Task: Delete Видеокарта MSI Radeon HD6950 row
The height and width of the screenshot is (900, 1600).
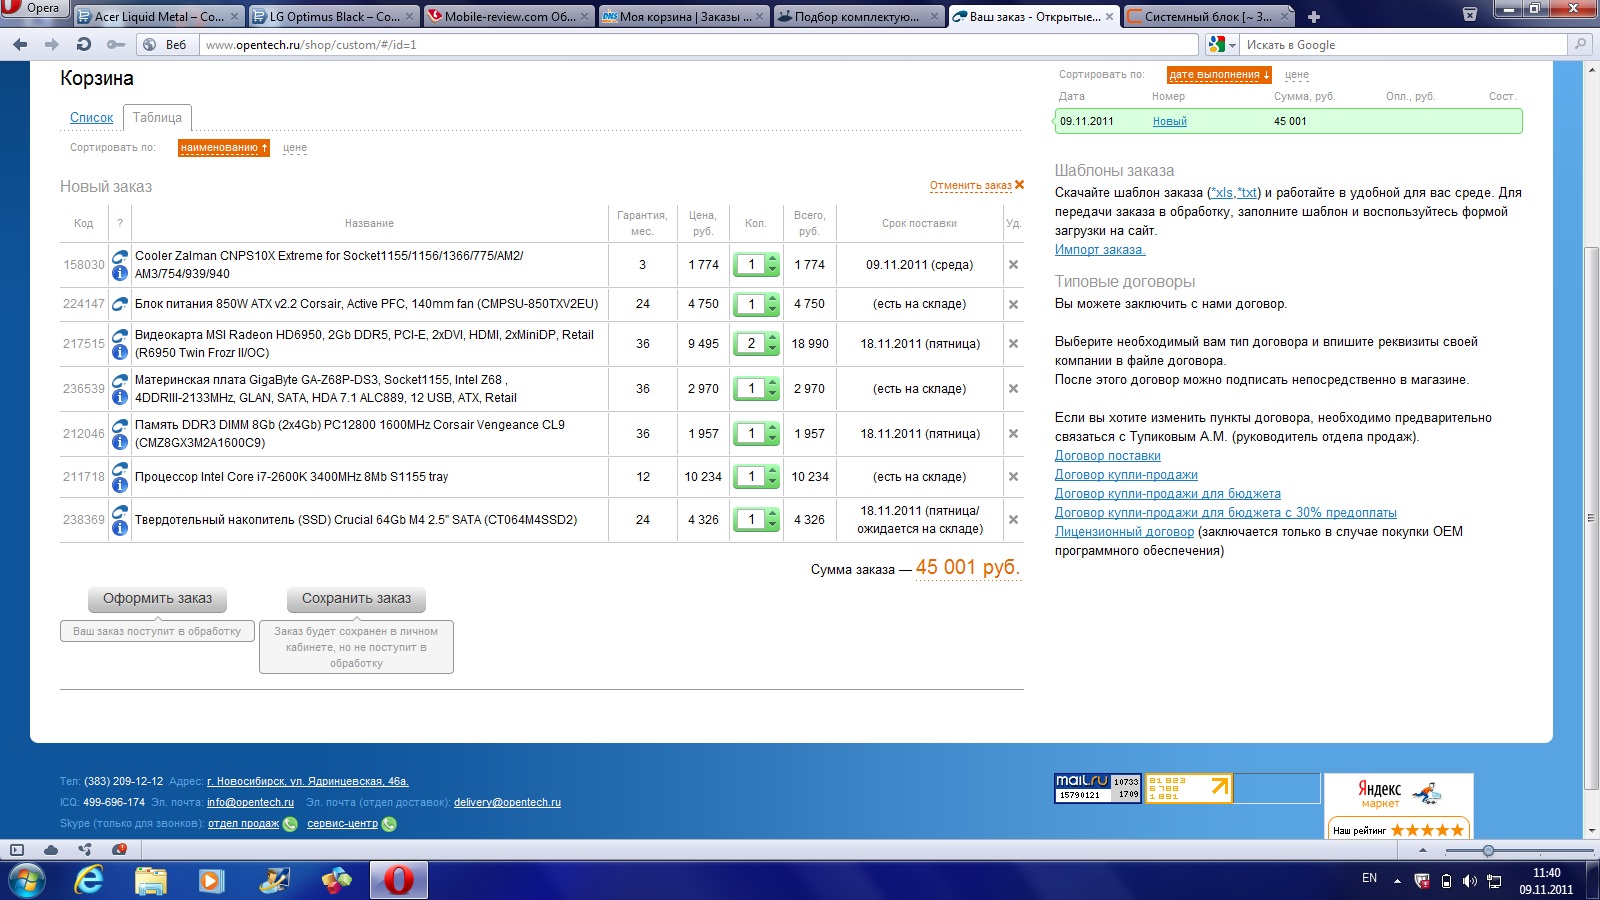Action: [x=1013, y=343]
